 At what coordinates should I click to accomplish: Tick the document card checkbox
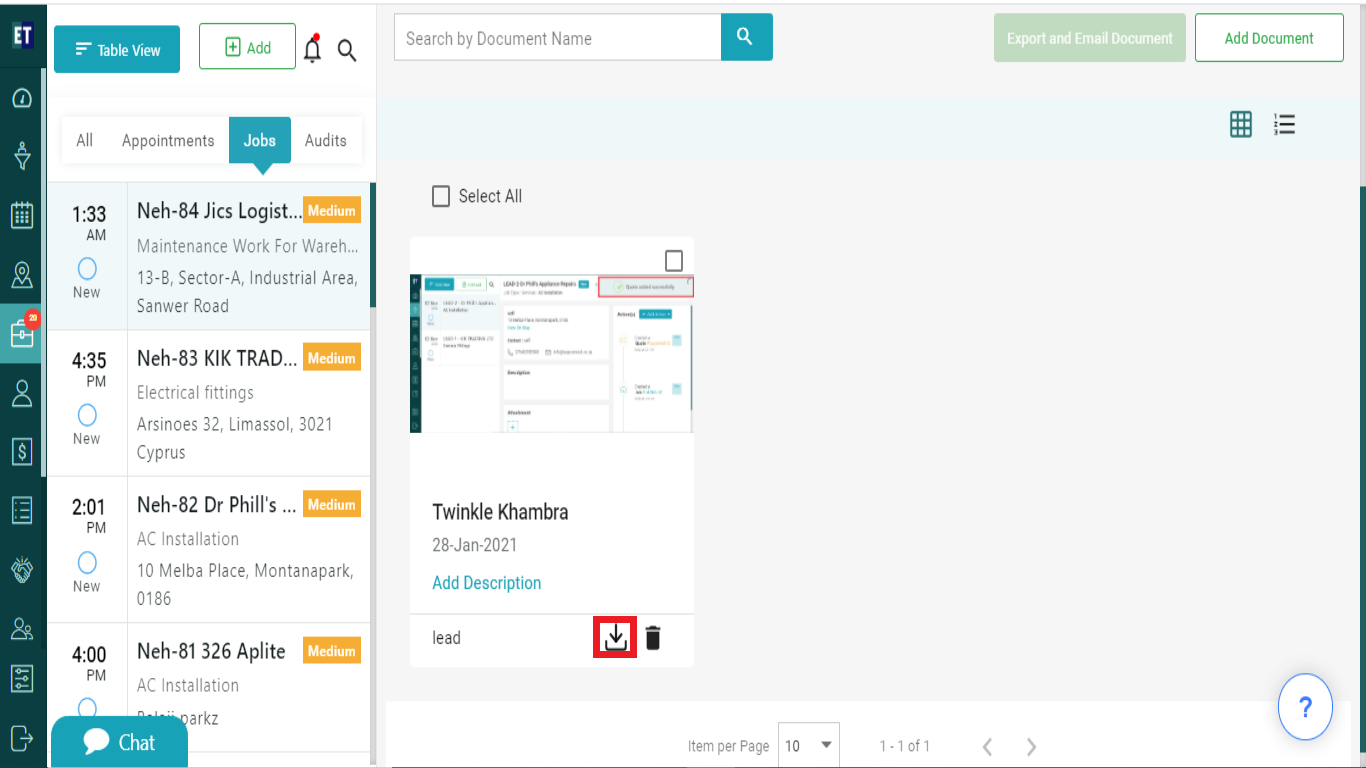(674, 261)
